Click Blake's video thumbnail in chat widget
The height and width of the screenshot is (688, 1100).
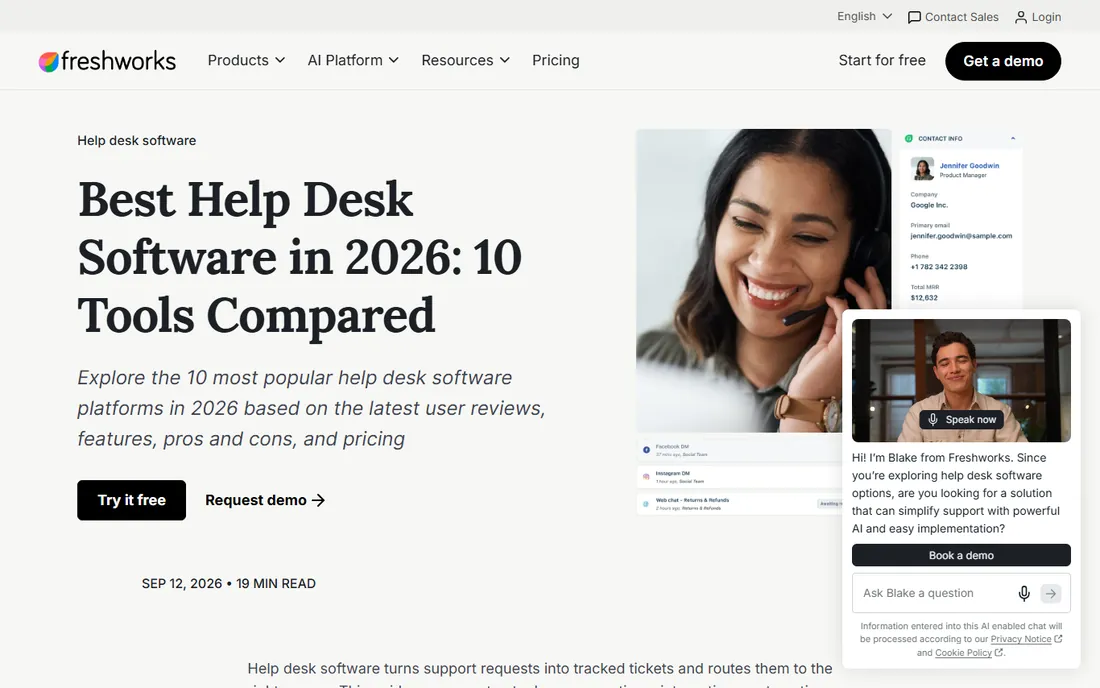coord(961,380)
